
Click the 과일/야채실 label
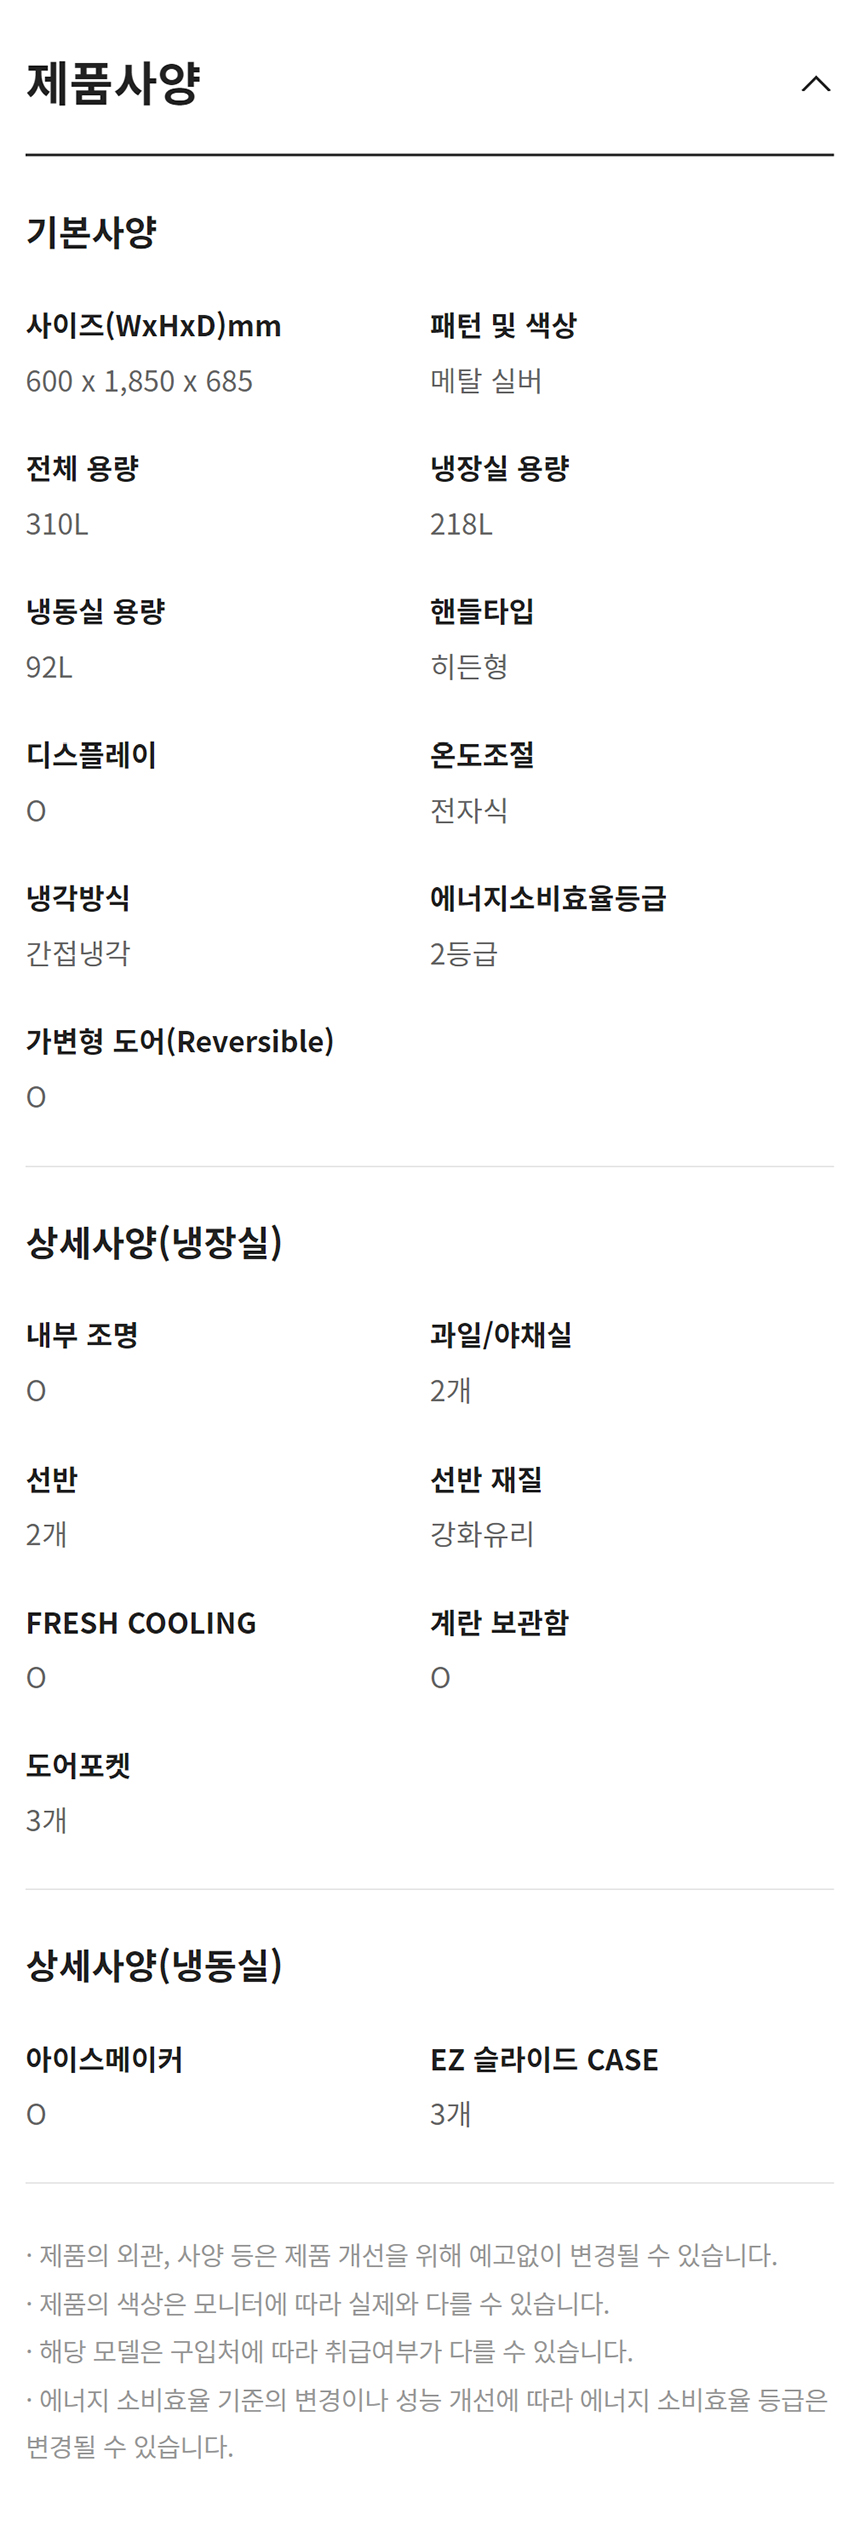(x=501, y=1335)
